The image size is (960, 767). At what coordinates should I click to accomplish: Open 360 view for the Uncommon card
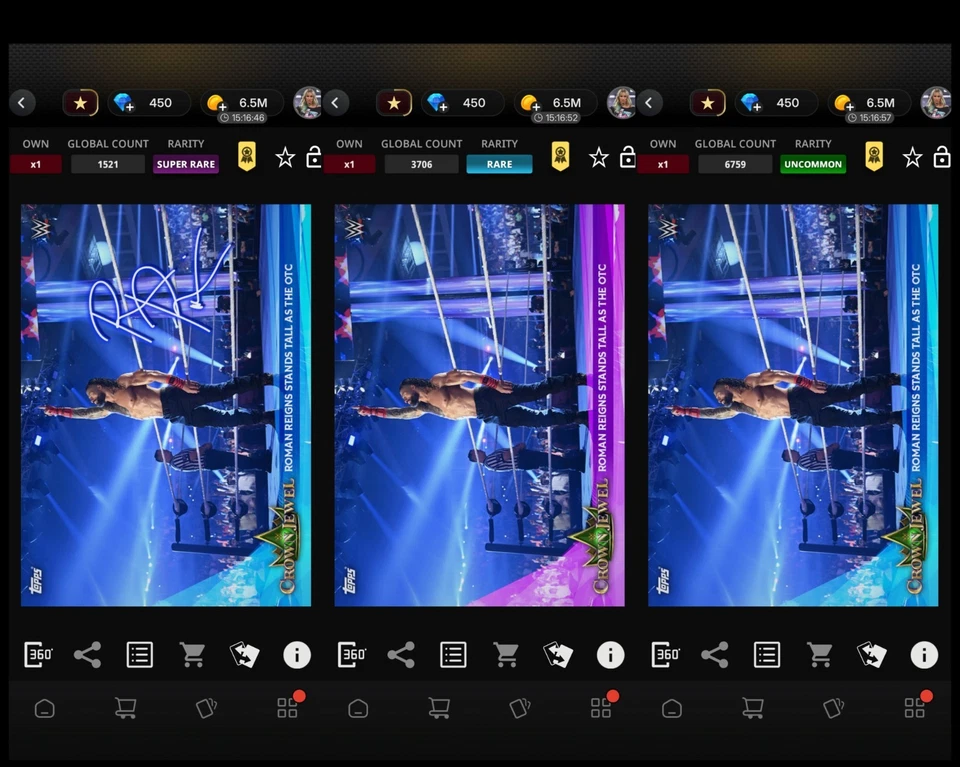pos(665,654)
